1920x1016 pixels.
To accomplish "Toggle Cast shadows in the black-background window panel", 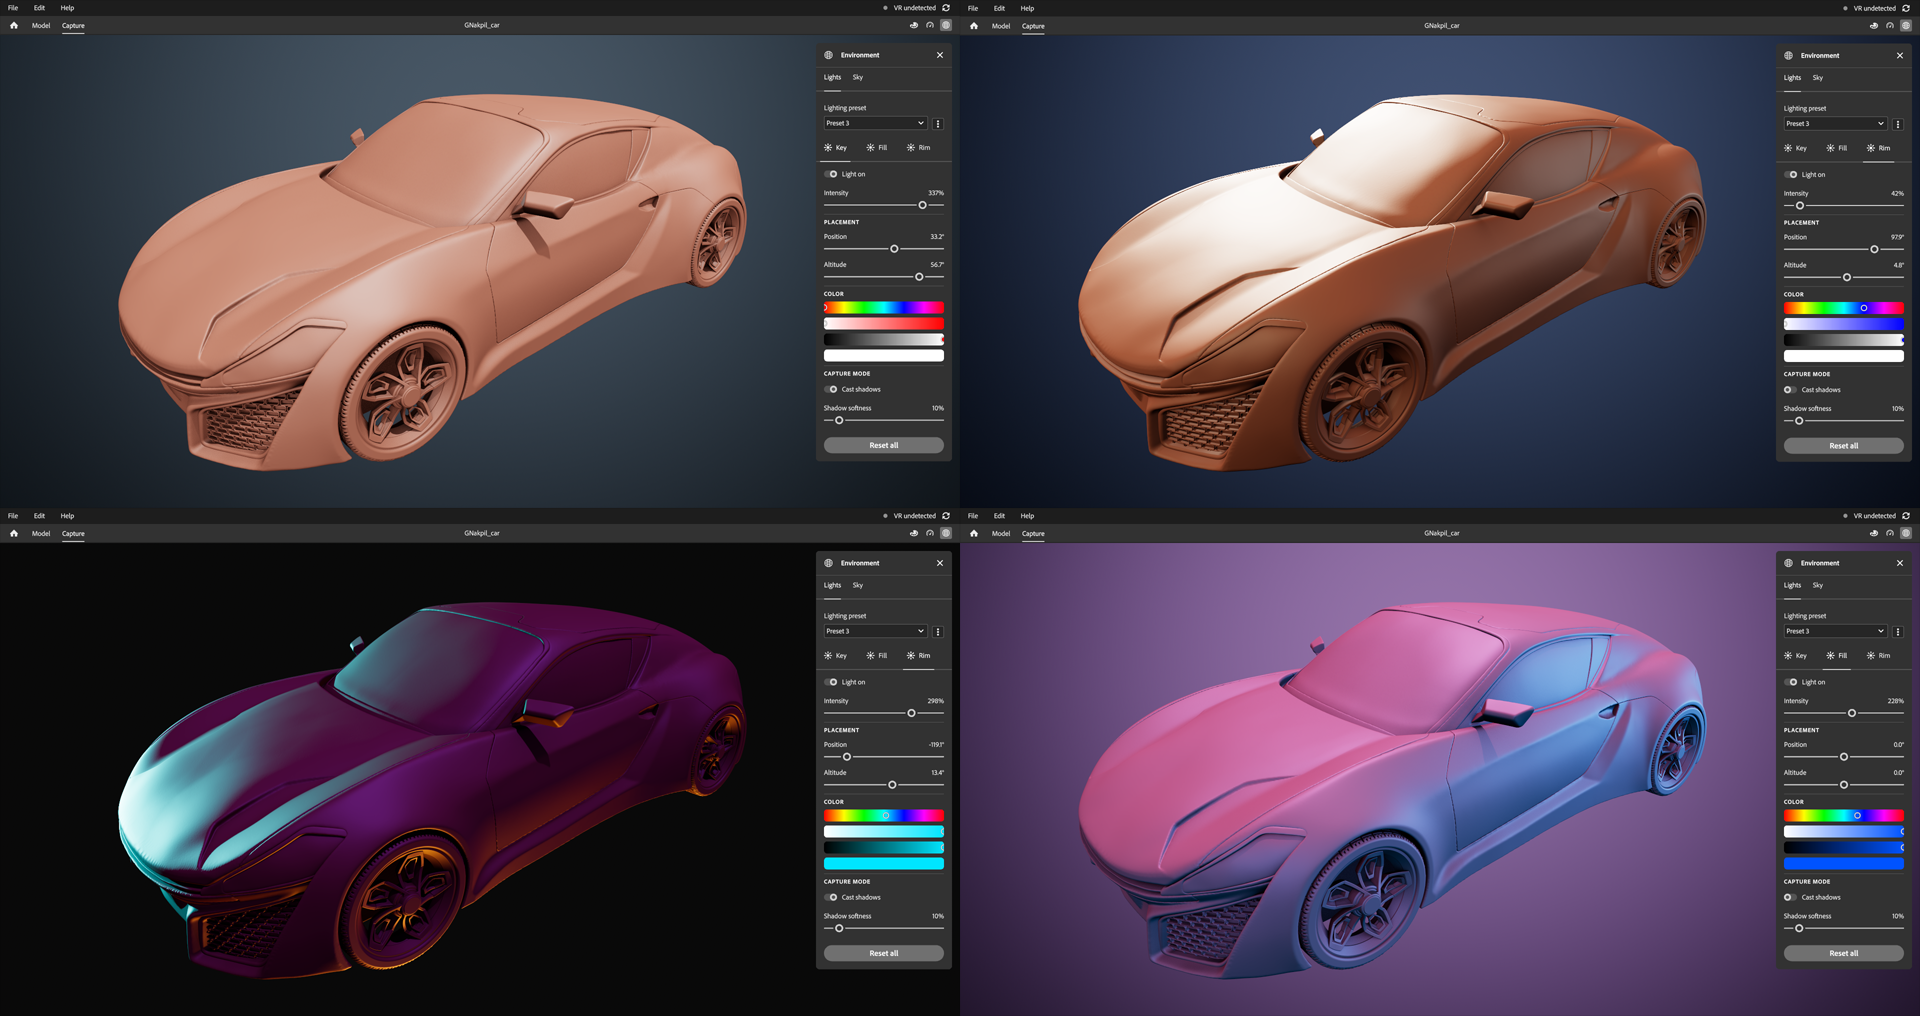I will click(x=832, y=897).
